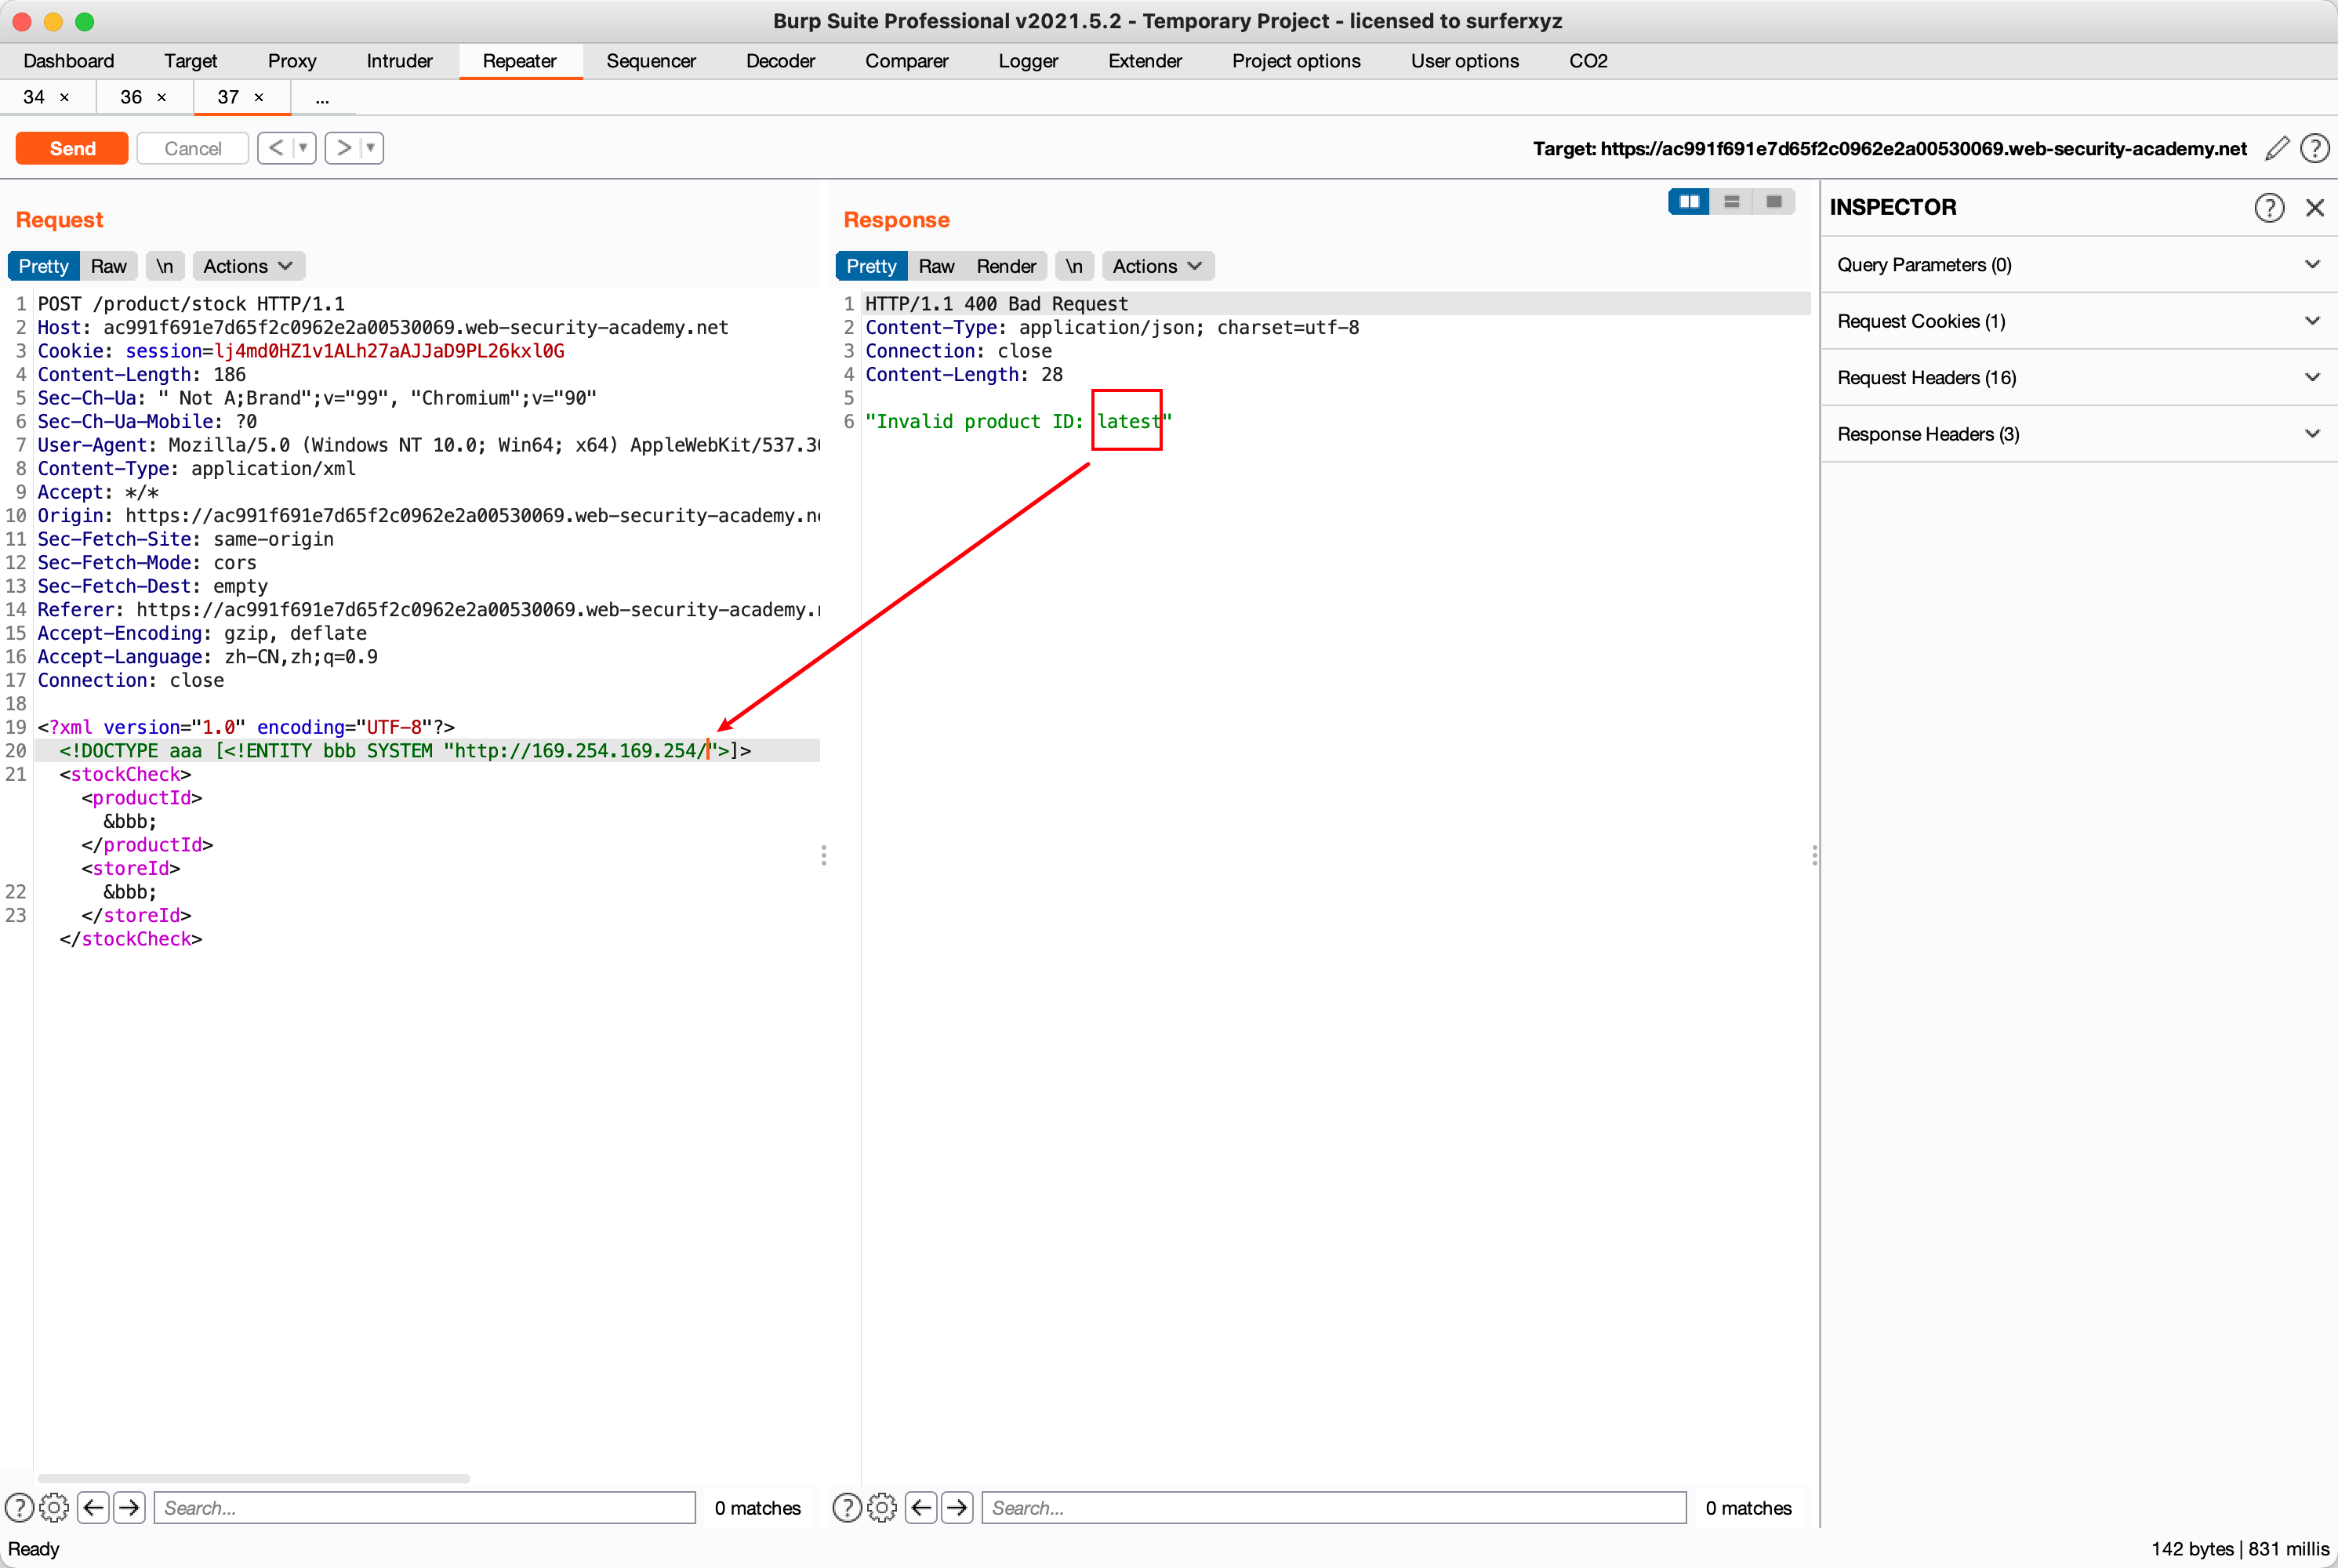Switch request view to Raw
The image size is (2338, 1568).
[x=108, y=266]
